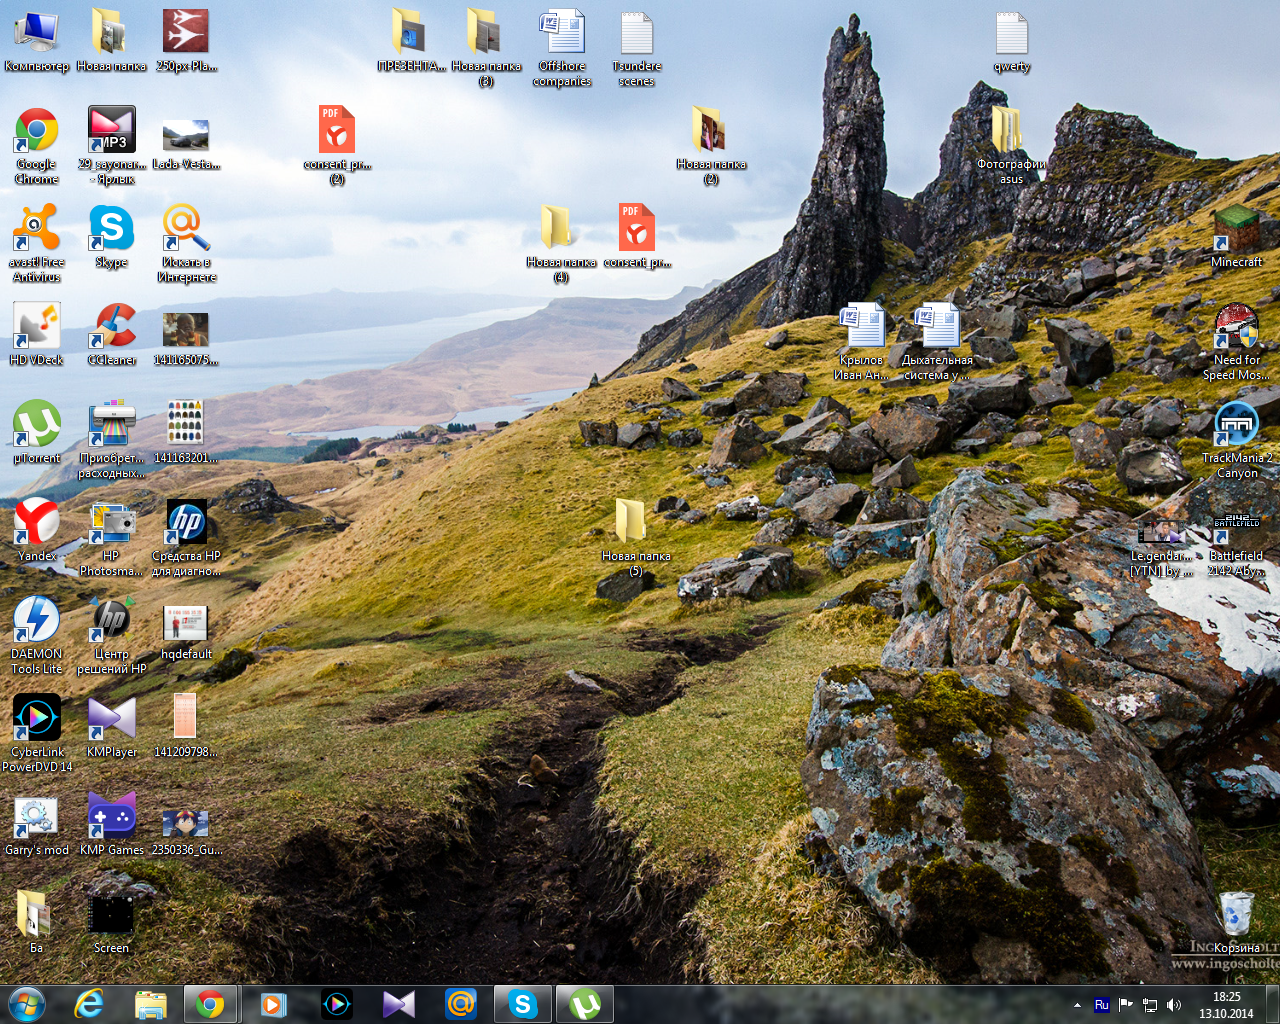Screen dimensions: 1280x1024
Task: Select the KMPlayer desktop icon
Action: (111, 719)
